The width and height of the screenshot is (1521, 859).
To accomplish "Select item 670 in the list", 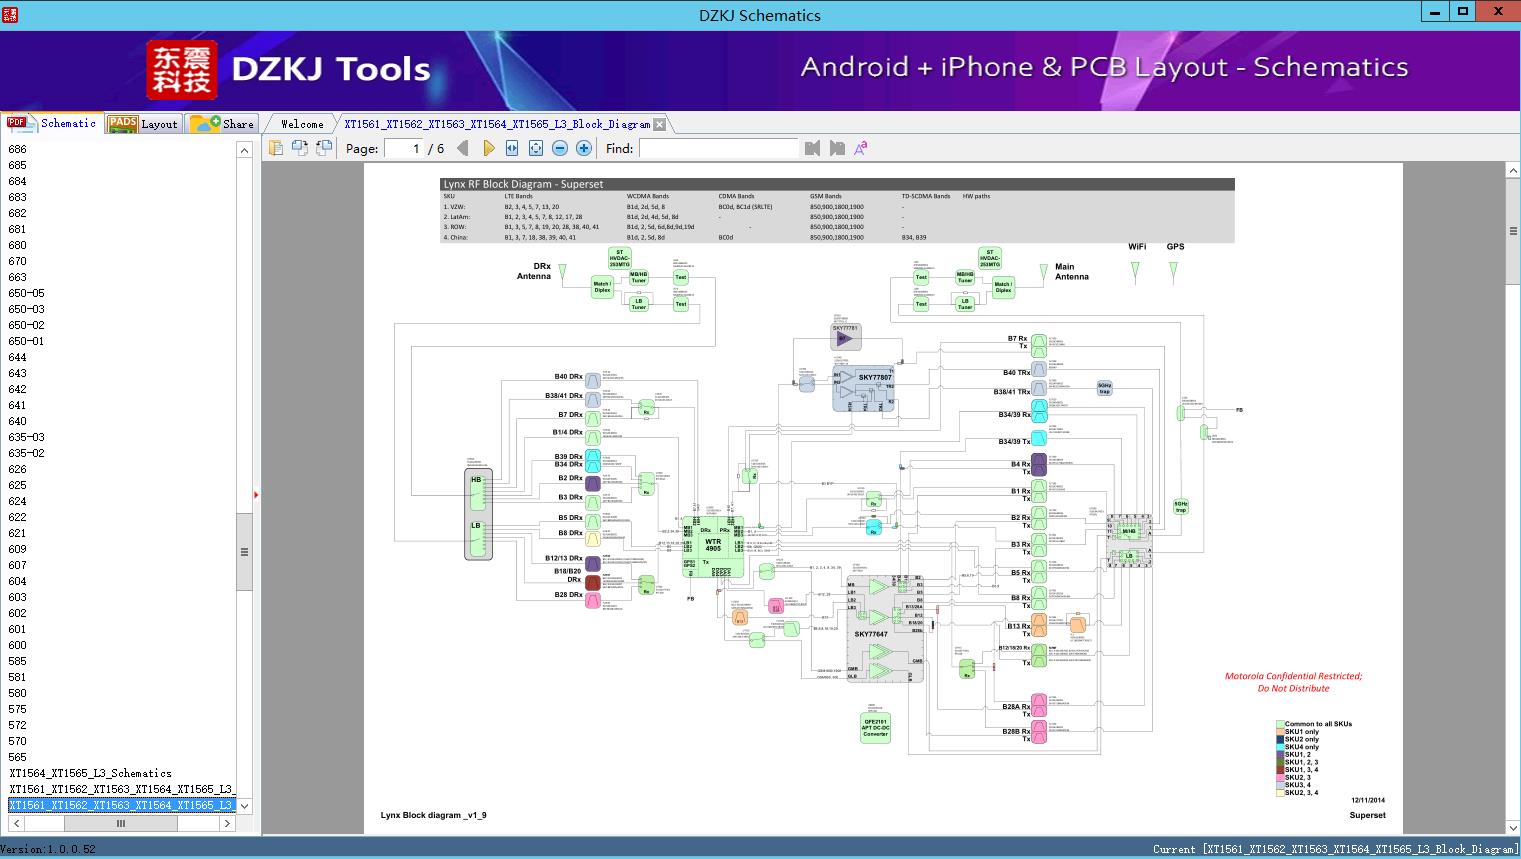I will coord(18,261).
